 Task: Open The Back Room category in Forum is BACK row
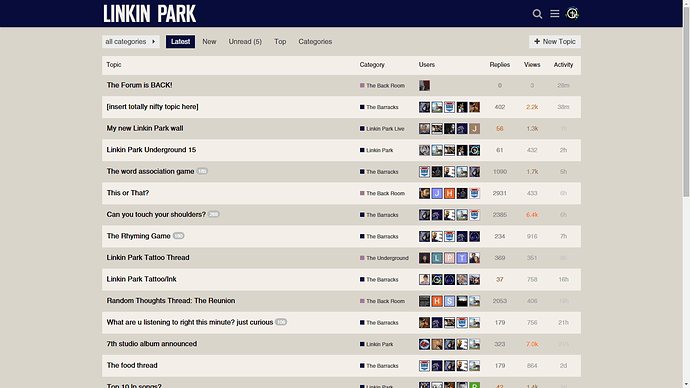[382, 86]
